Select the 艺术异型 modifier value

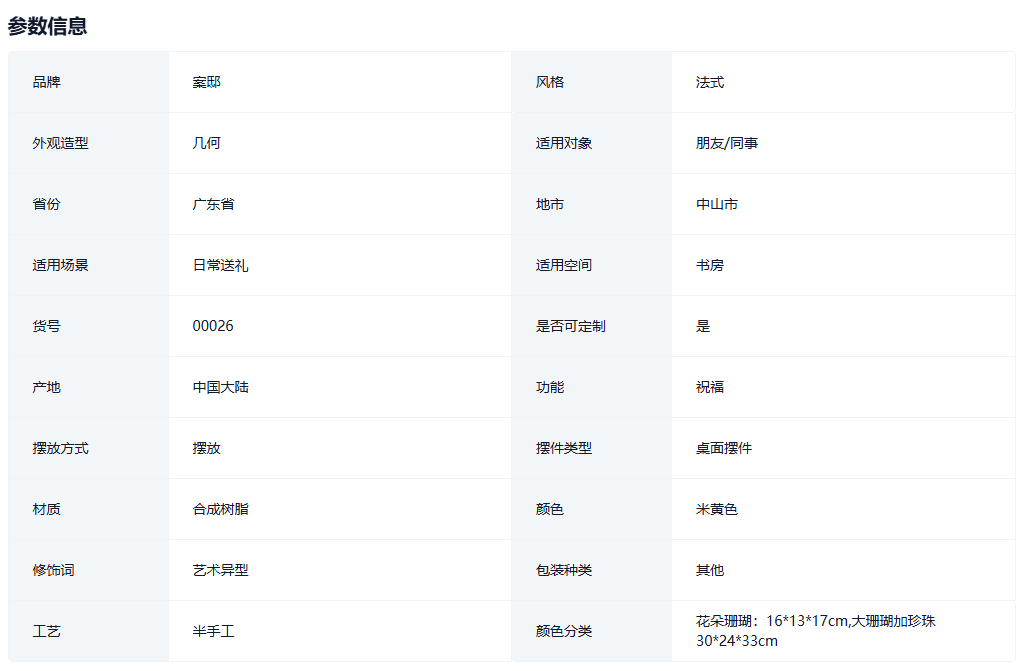pyautogui.click(x=220, y=570)
